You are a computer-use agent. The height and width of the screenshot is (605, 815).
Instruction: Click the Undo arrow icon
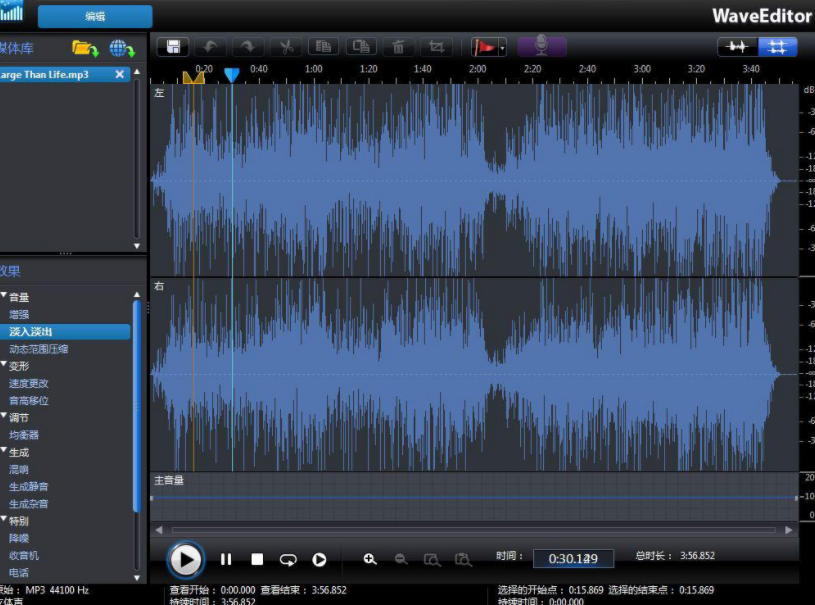pos(211,47)
